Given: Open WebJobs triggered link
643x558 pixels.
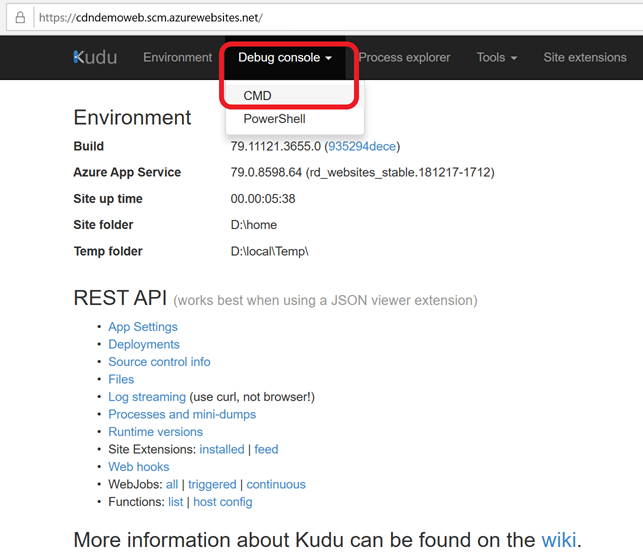Looking at the screenshot, I should point(212,485).
